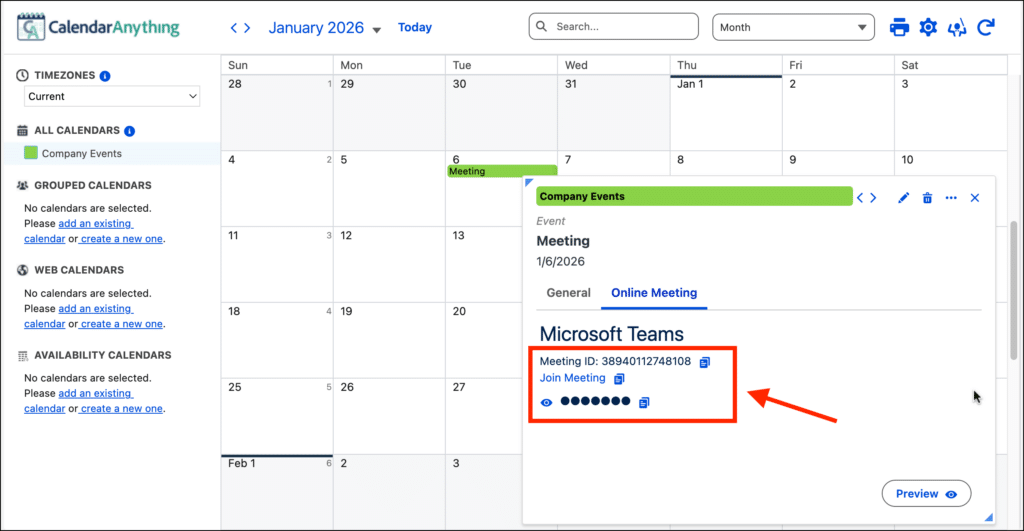Copy the hidden meeting password
This screenshot has width=1024, height=531.
[x=644, y=402]
